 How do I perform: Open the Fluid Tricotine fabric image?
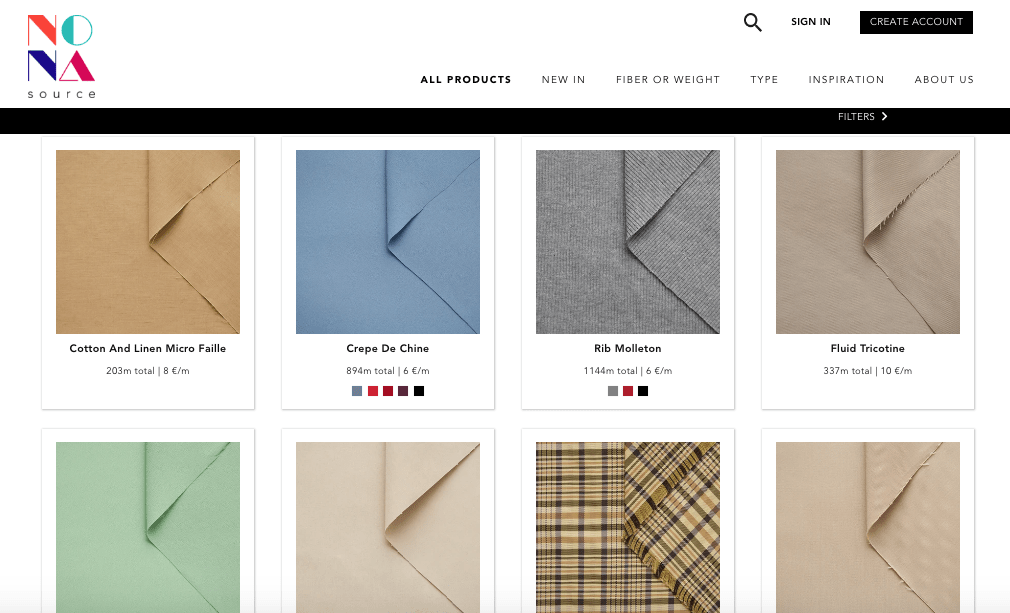(867, 242)
